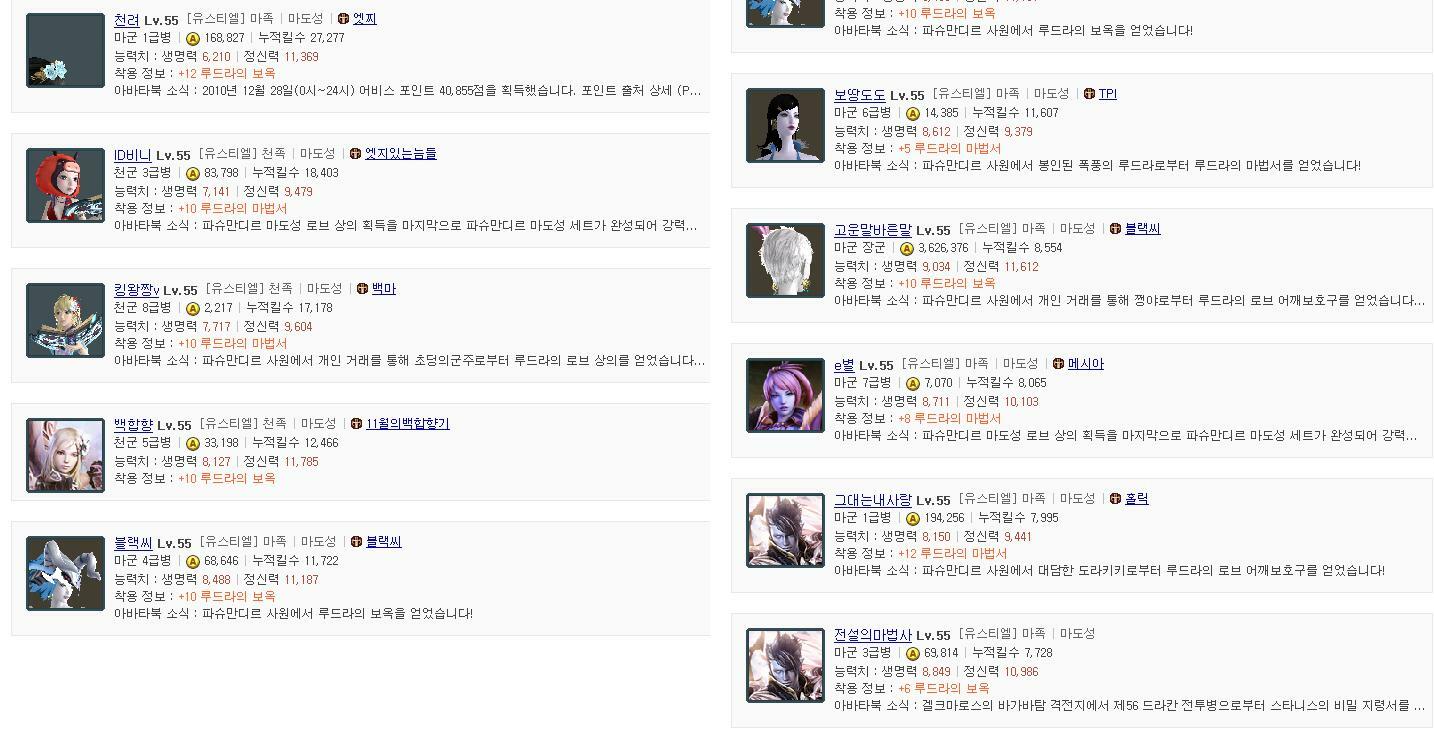Click the legion emblem next to 홀릭
Screen dimensions: 1434x730
[x=1115, y=499]
